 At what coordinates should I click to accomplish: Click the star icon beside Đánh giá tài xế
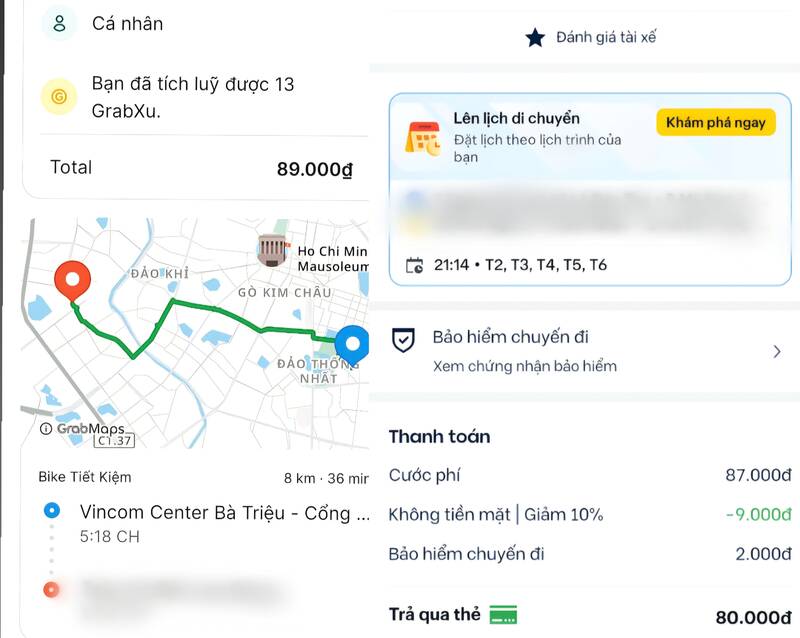click(x=535, y=38)
